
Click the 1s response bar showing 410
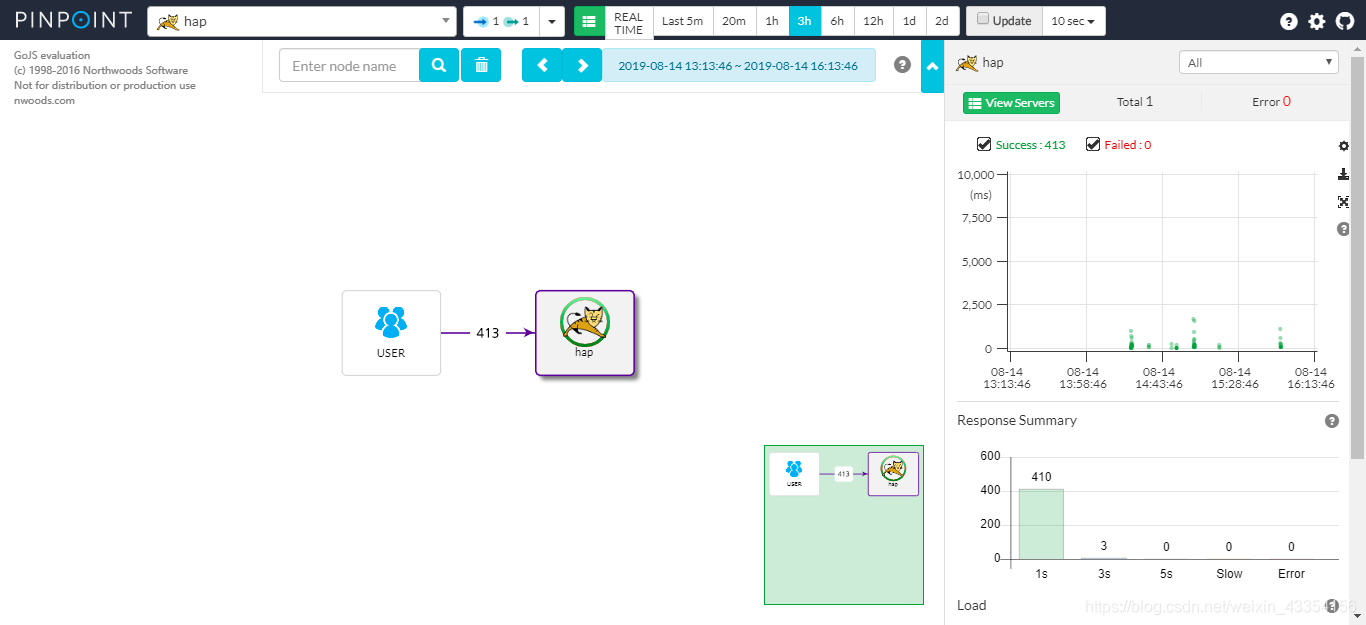click(x=1041, y=523)
